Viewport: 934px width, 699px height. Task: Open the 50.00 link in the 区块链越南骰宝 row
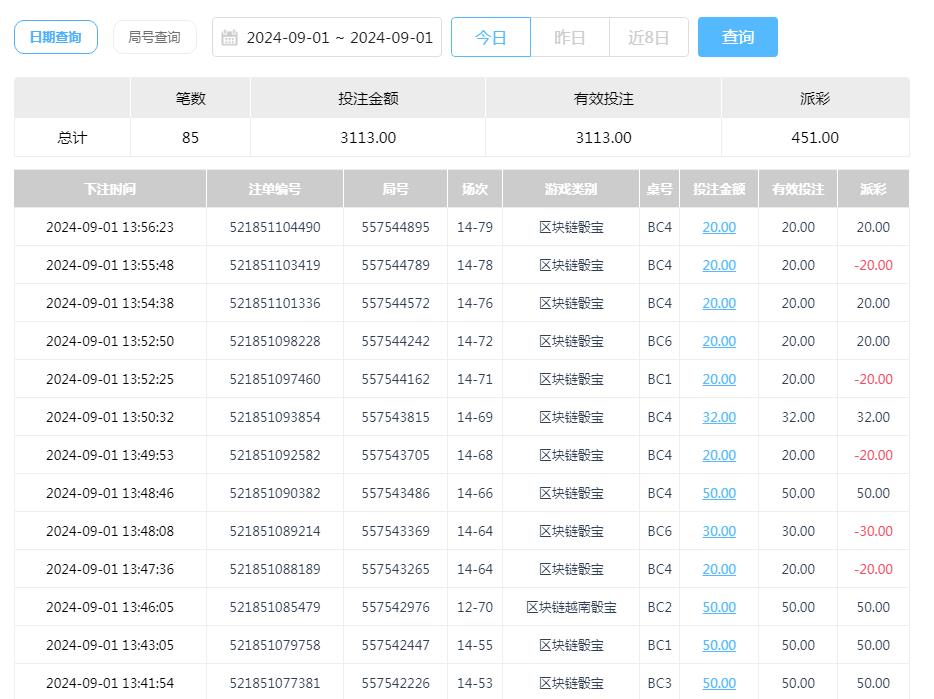point(719,607)
